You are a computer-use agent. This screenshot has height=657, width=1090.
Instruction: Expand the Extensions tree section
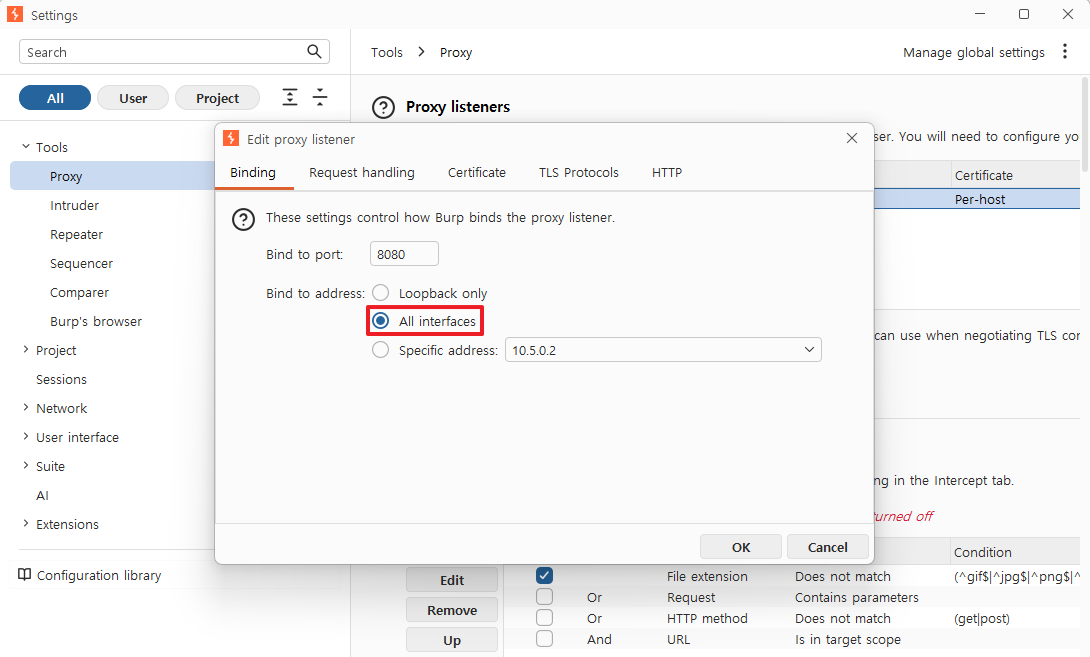[x=26, y=524]
